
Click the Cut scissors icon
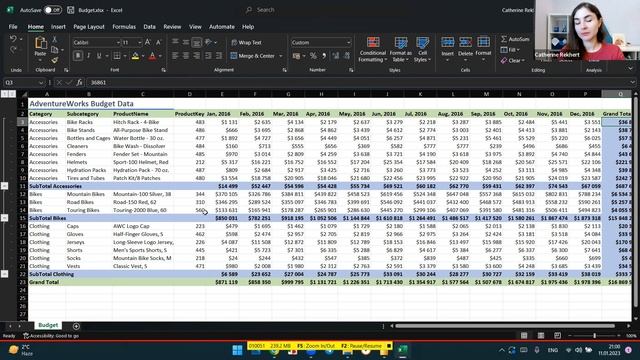tap(54, 39)
